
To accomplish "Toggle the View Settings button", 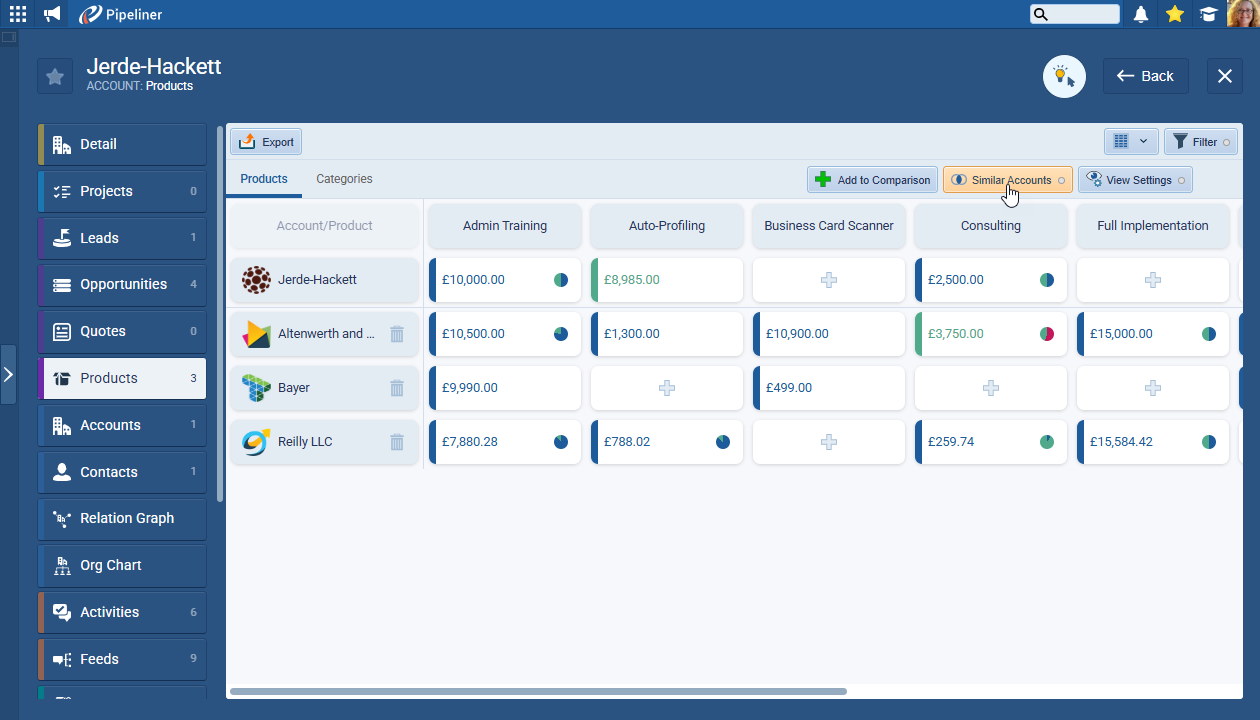I will [1135, 180].
